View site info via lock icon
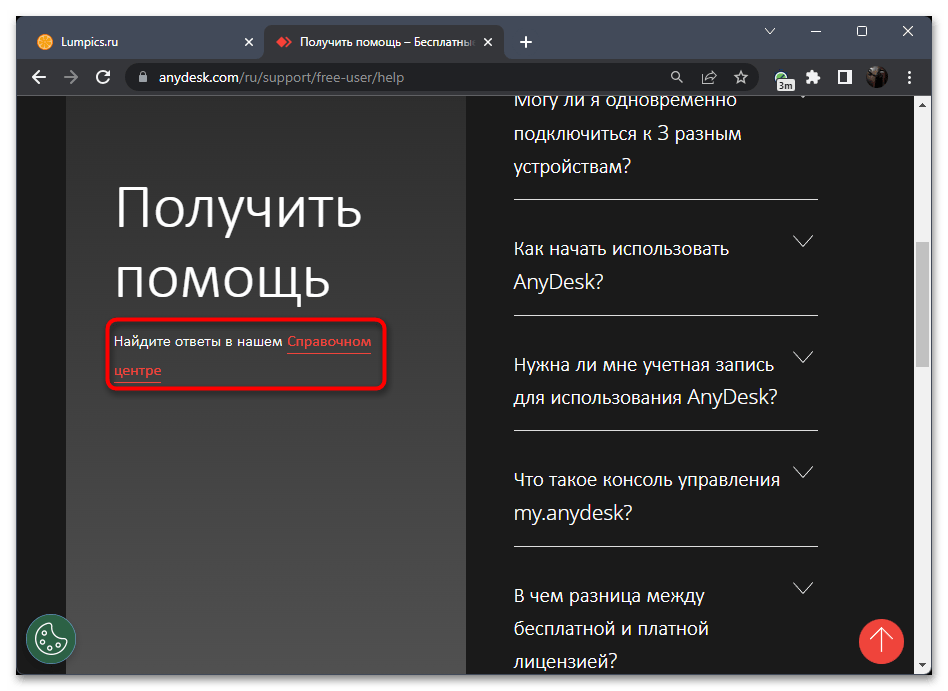 pyautogui.click(x=143, y=77)
